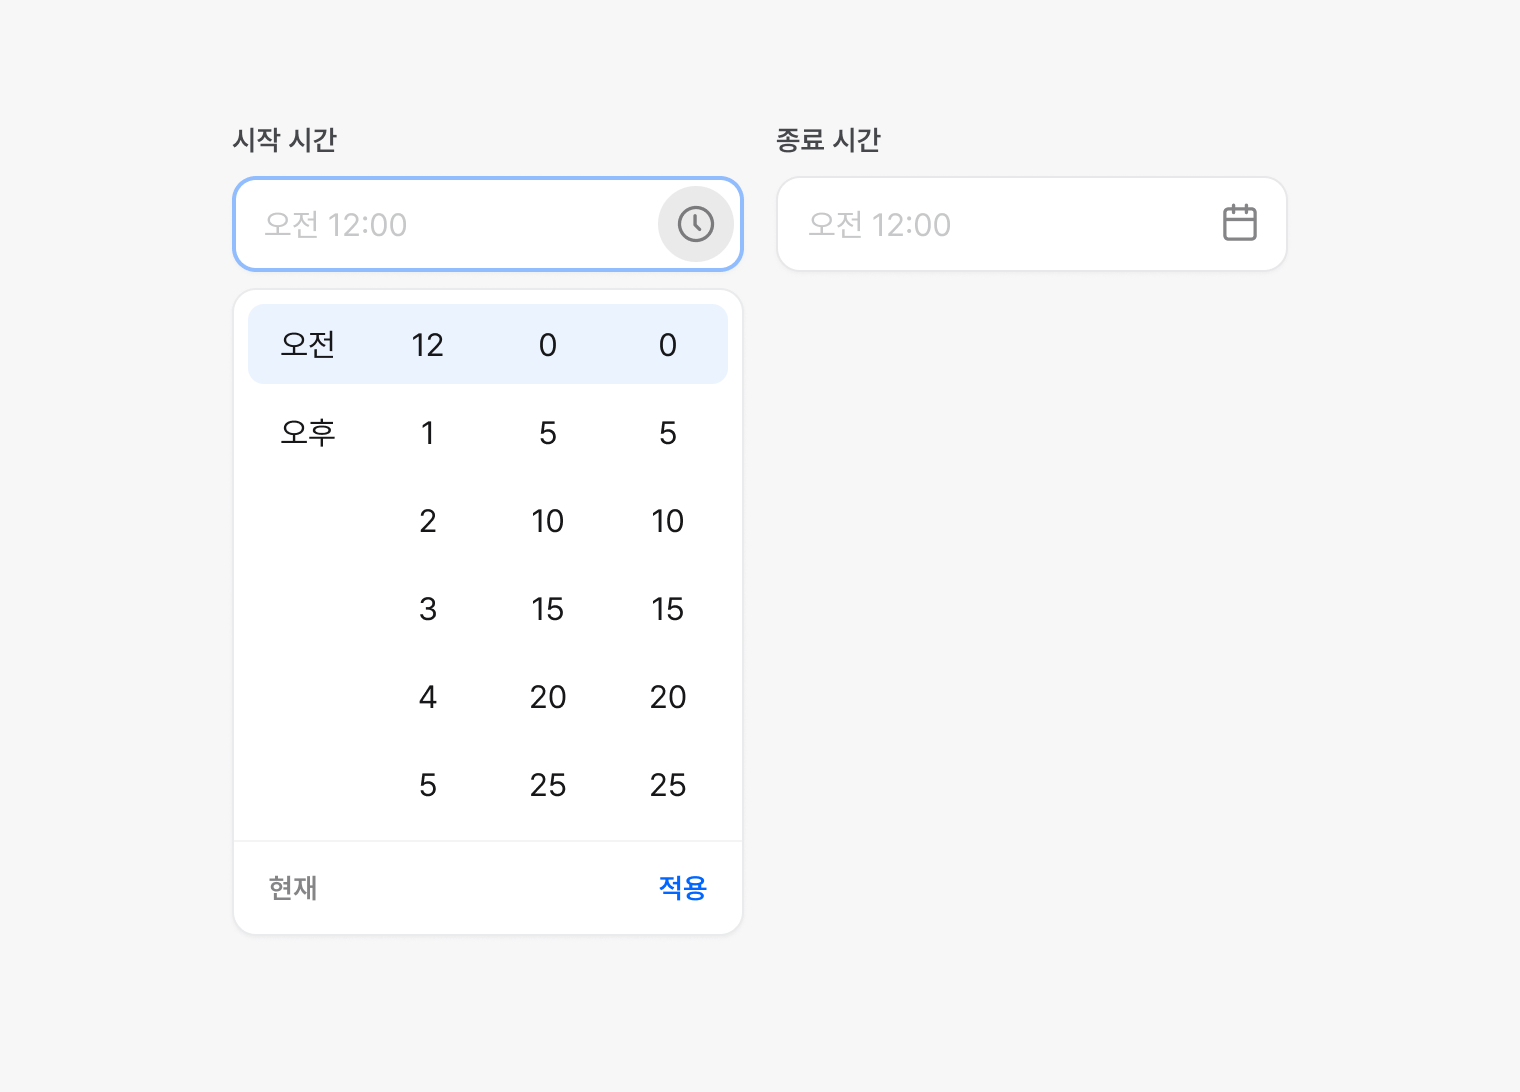
Task: Select 25 in the seconds column
Action: [668, 785]
